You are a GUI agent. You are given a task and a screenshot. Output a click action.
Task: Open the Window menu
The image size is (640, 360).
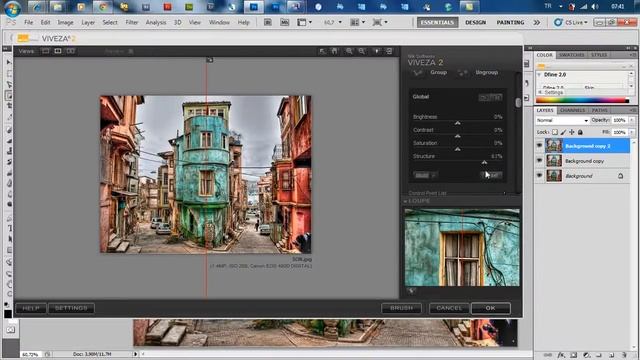tap(219, 22)
